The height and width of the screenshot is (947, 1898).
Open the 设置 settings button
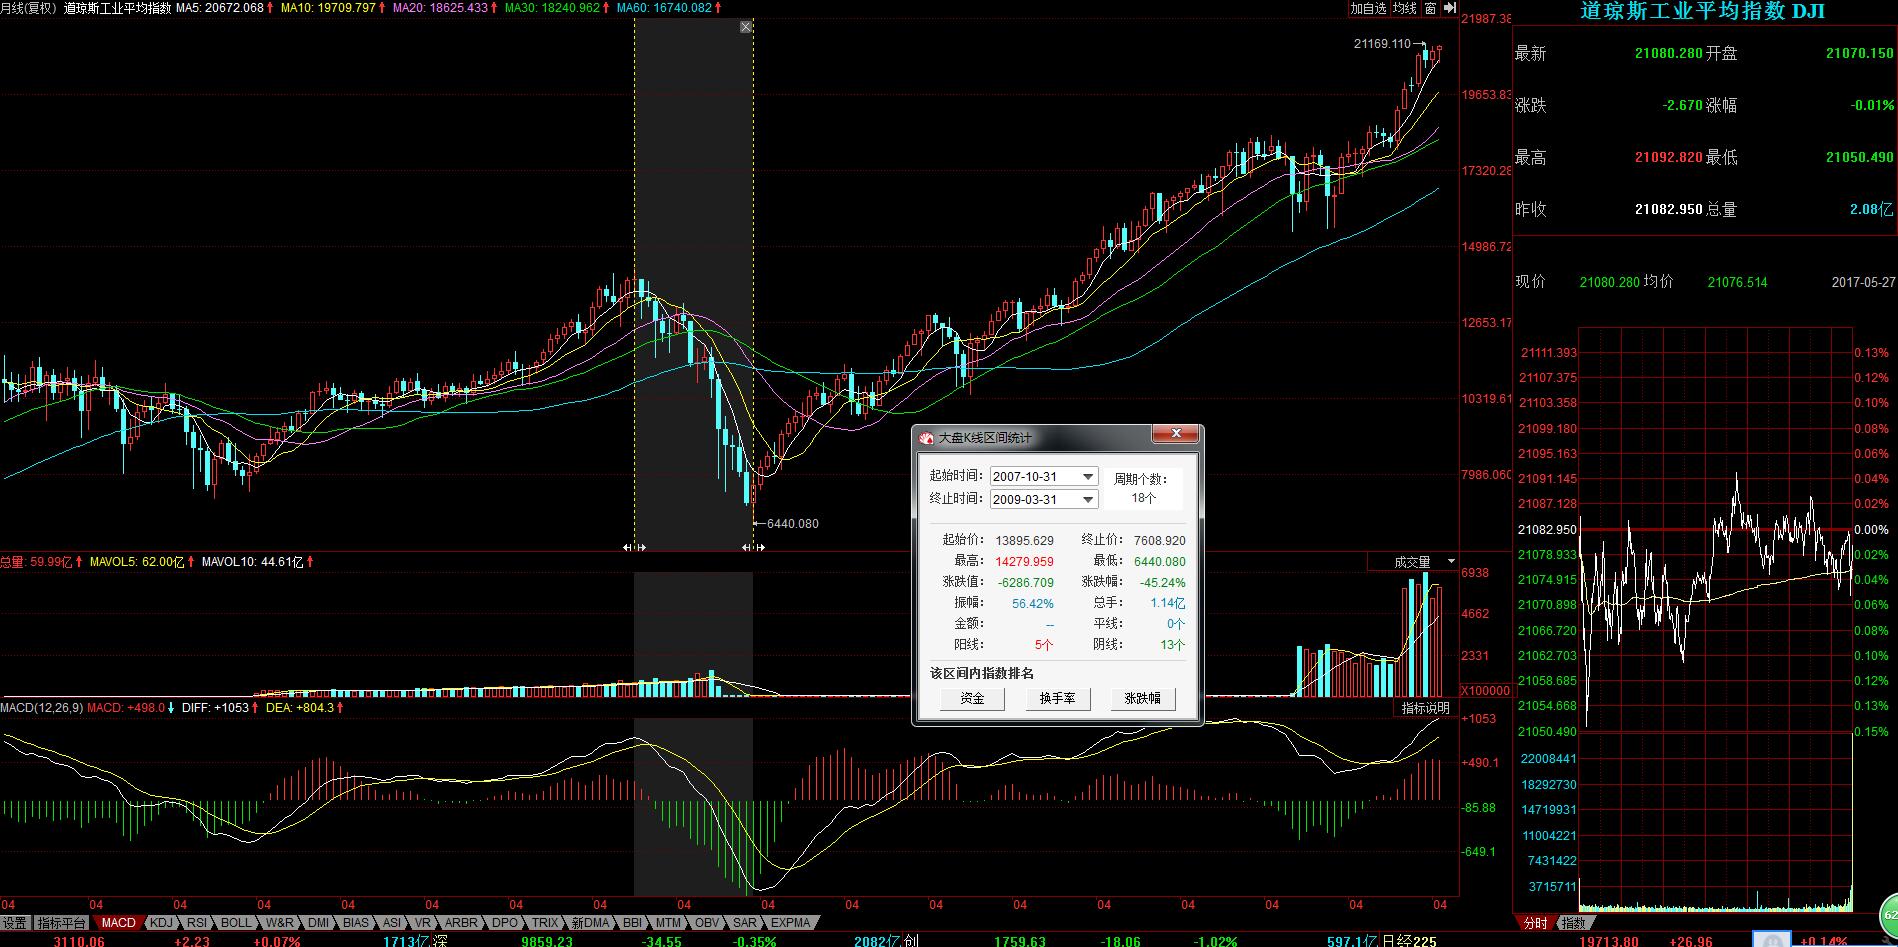pos(15,923)
